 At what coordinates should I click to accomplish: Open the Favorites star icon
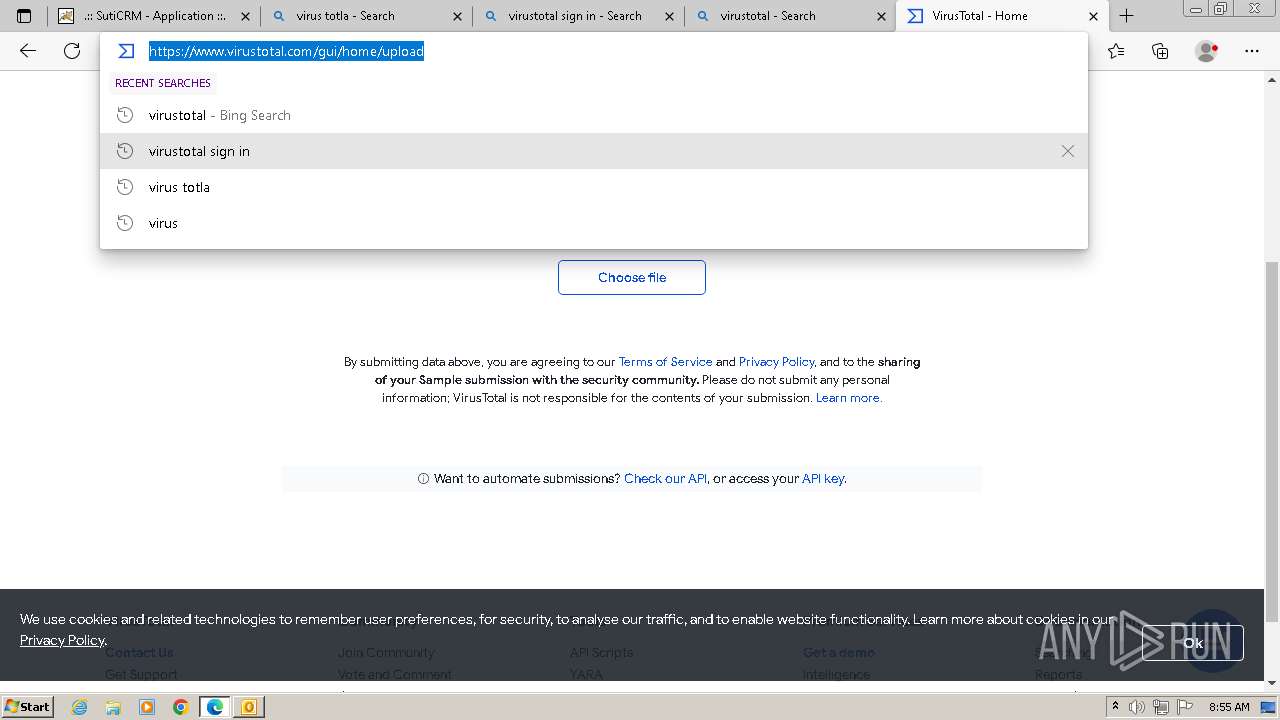(1116, 51)
